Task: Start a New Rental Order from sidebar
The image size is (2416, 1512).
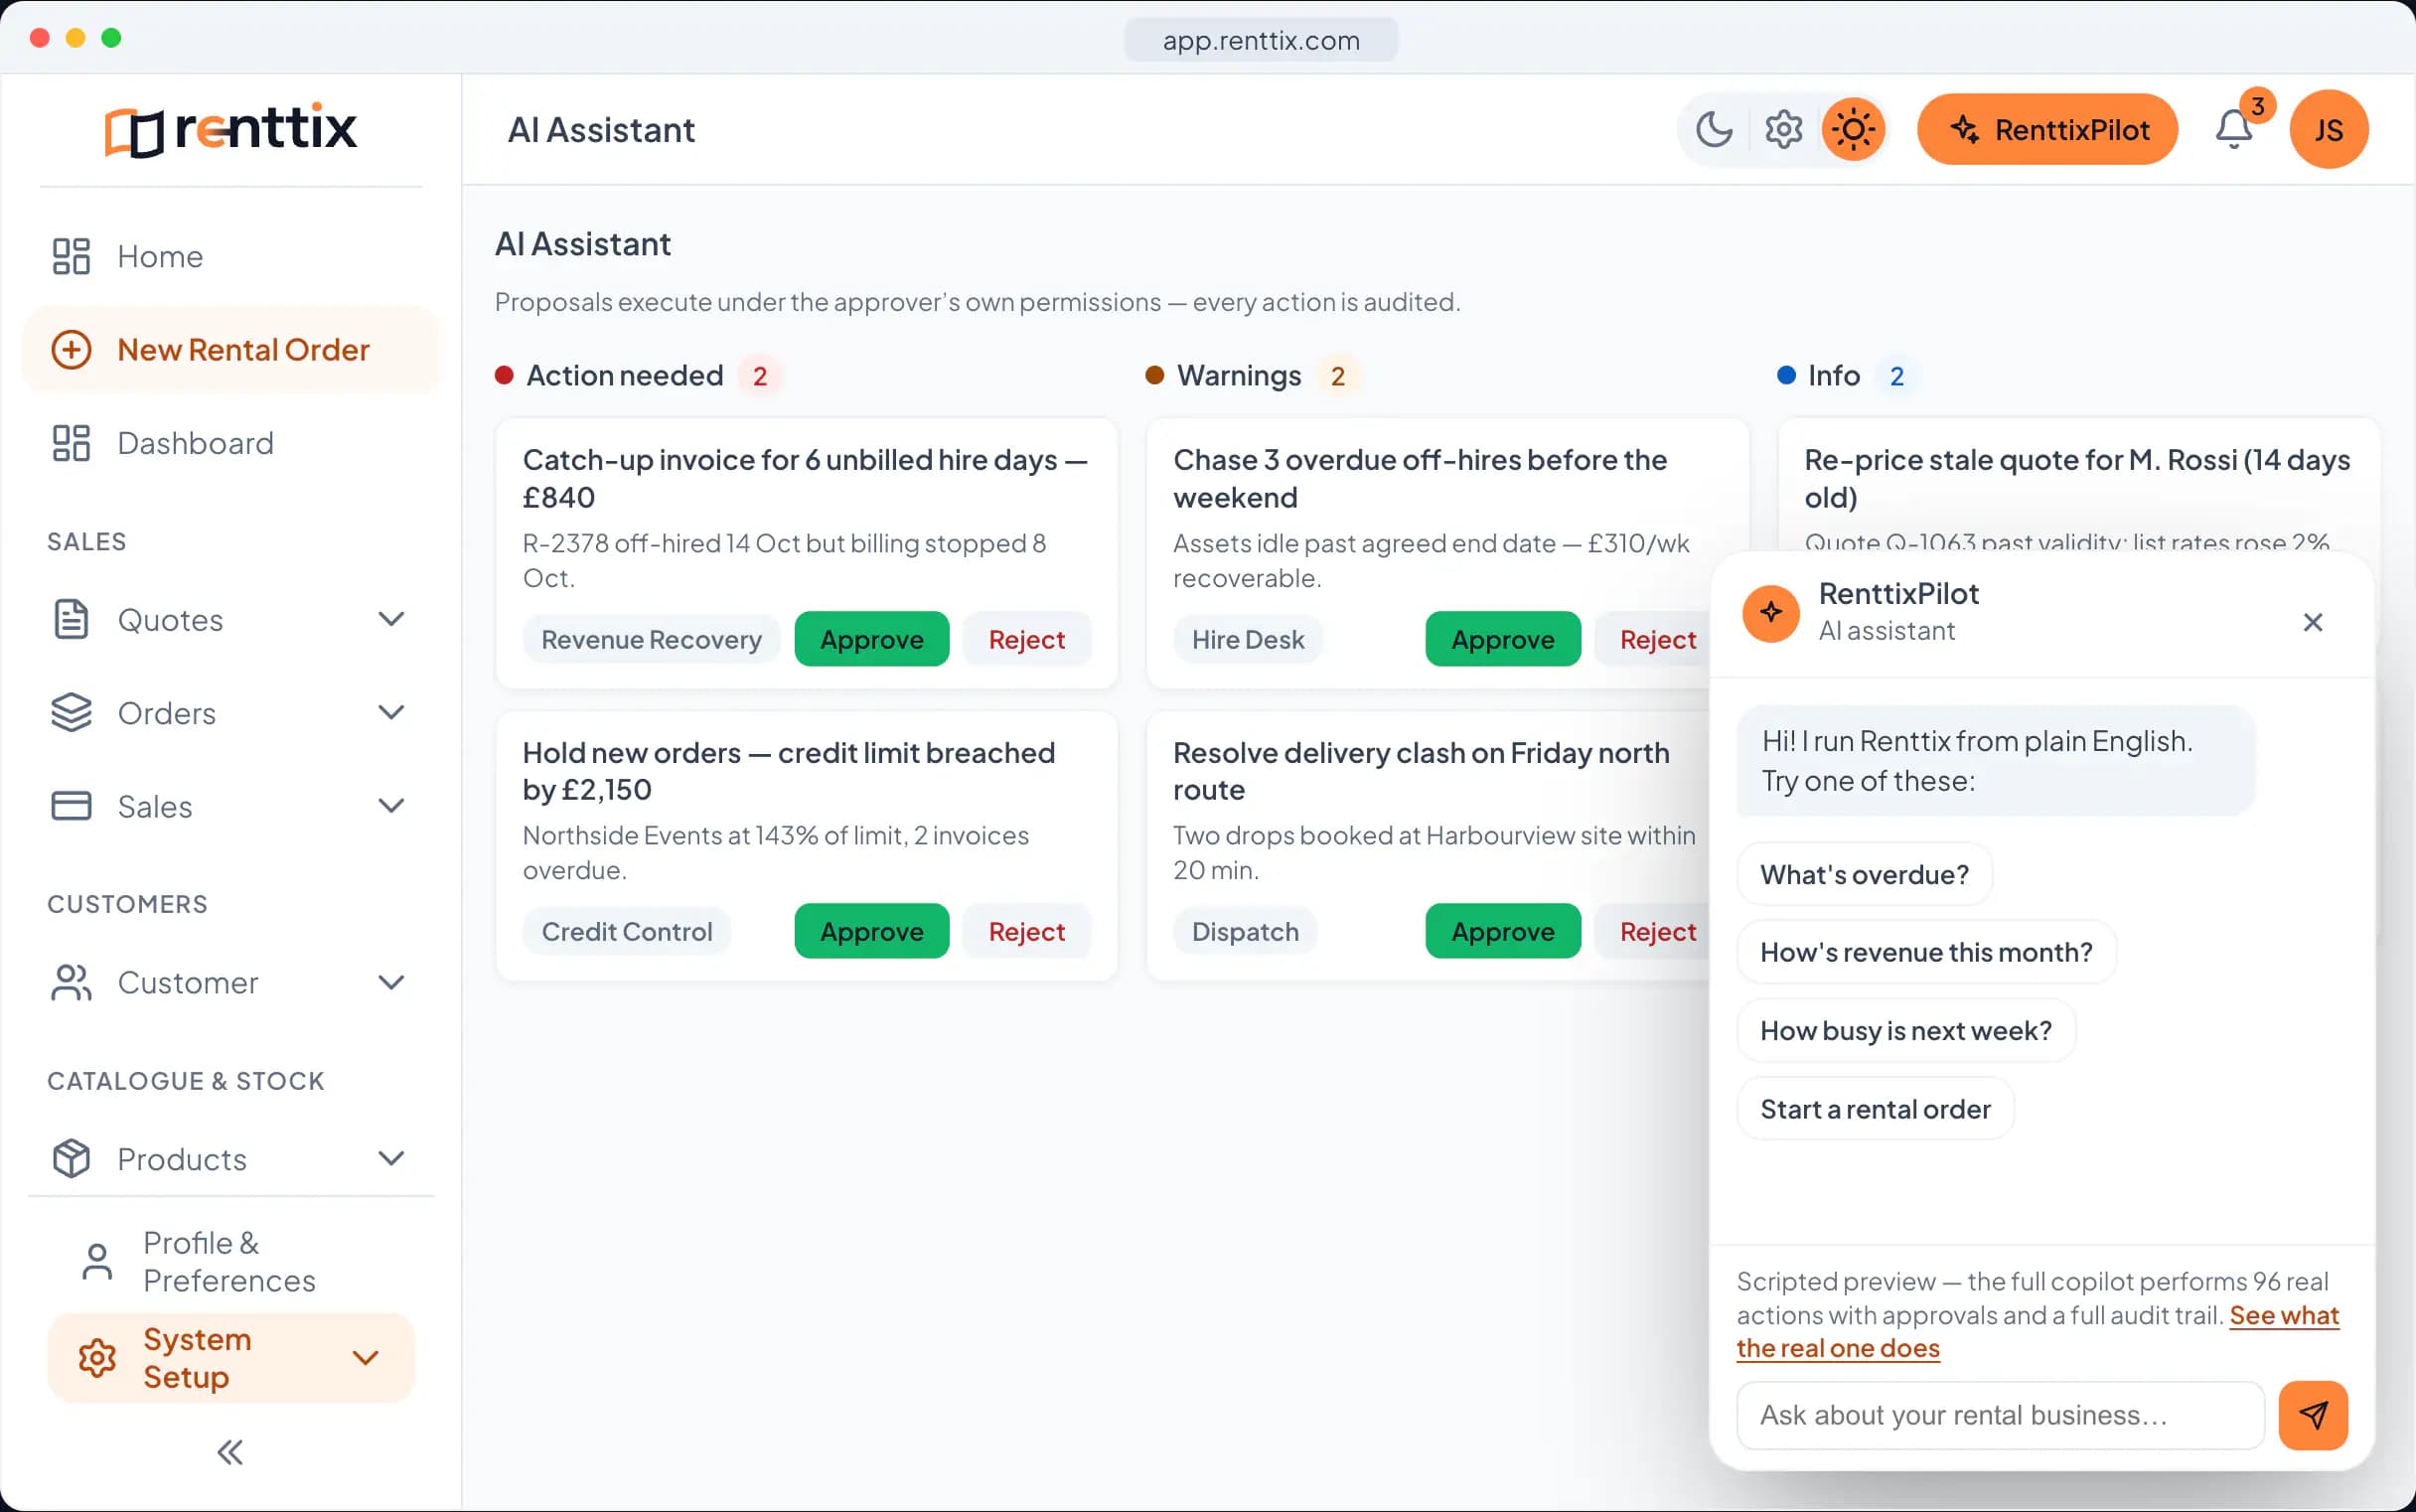Action: click(x=231, y=350)
